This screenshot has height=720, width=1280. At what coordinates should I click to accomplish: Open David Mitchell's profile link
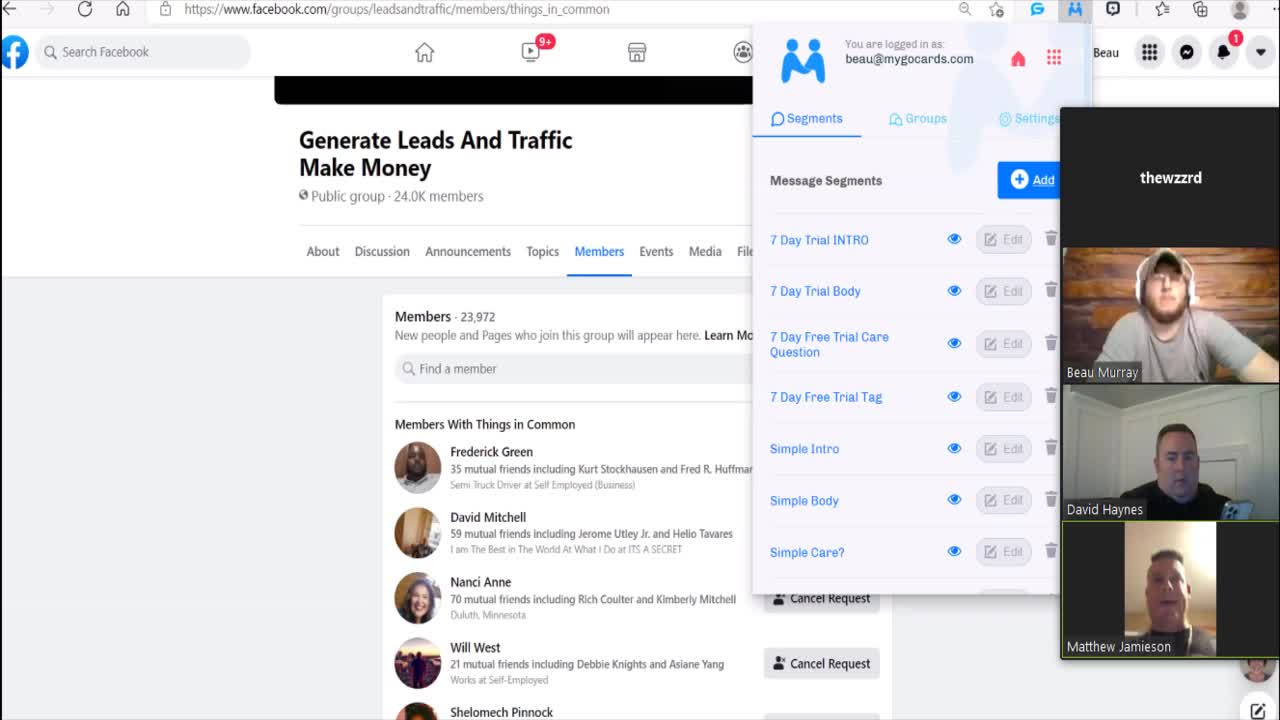point(488,517)
